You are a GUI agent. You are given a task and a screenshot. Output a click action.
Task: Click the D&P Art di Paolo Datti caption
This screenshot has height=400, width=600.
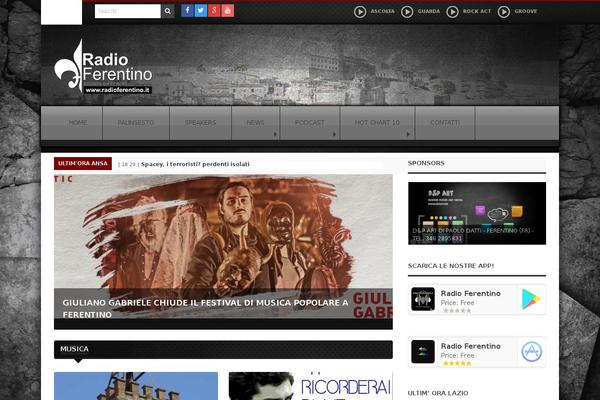click(x=473, y=234)
